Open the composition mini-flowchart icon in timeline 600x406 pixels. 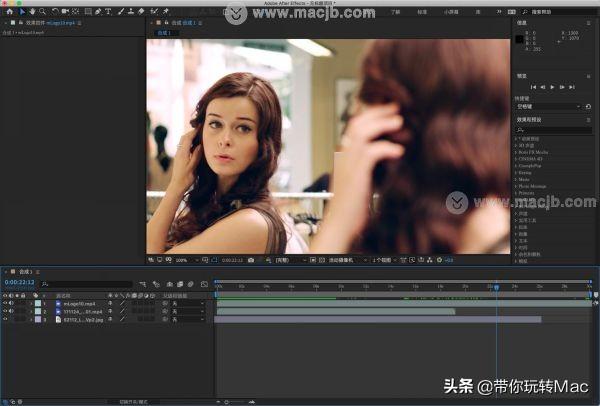pyautogui.click(x=143, y=284)
